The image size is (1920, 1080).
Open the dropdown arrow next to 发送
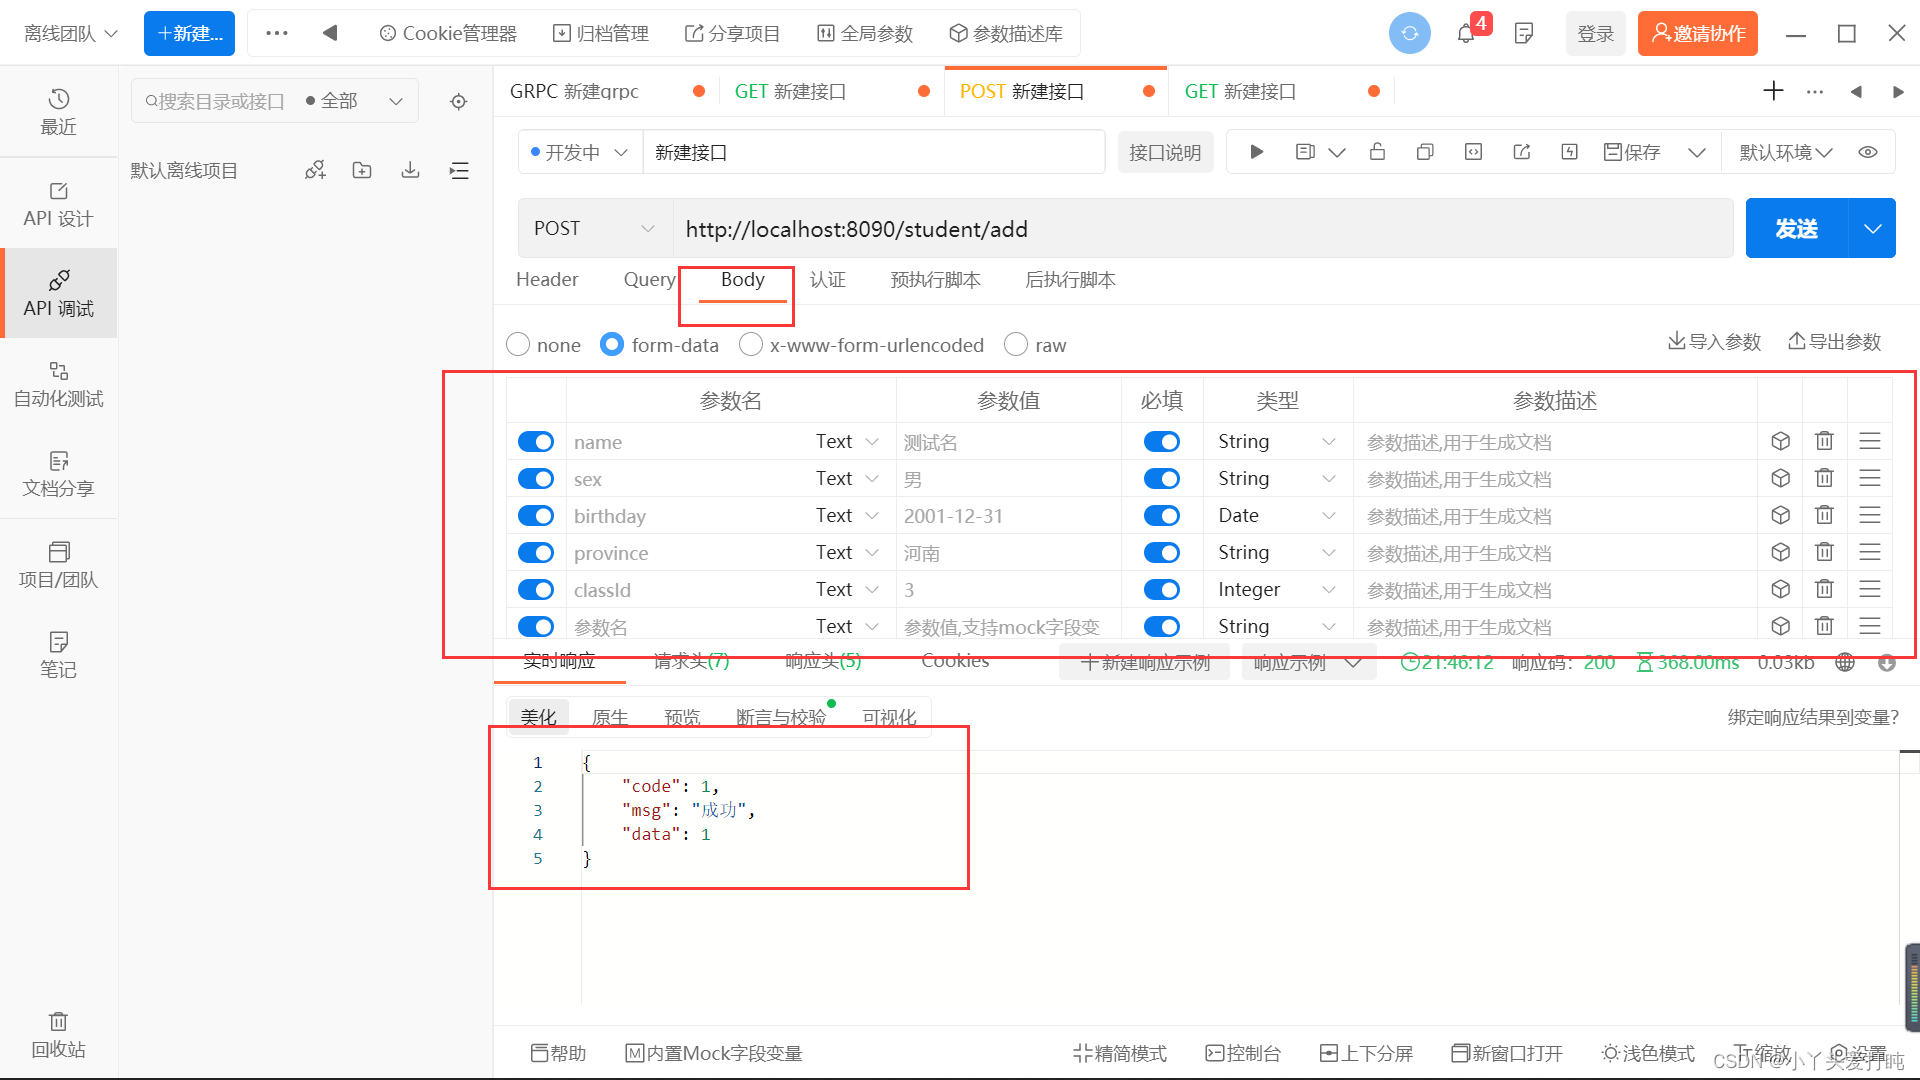click(1872, 228)
